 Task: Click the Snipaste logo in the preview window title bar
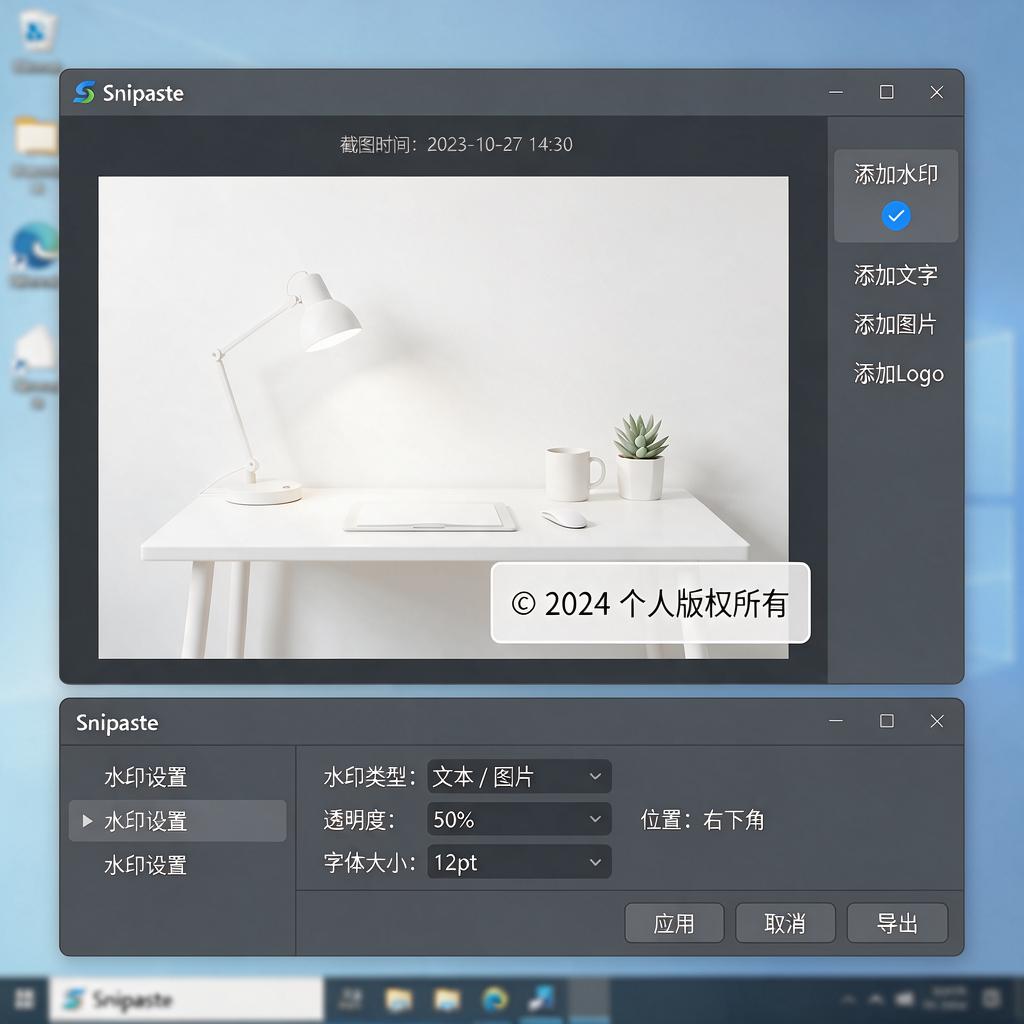[x=84, y=93]
